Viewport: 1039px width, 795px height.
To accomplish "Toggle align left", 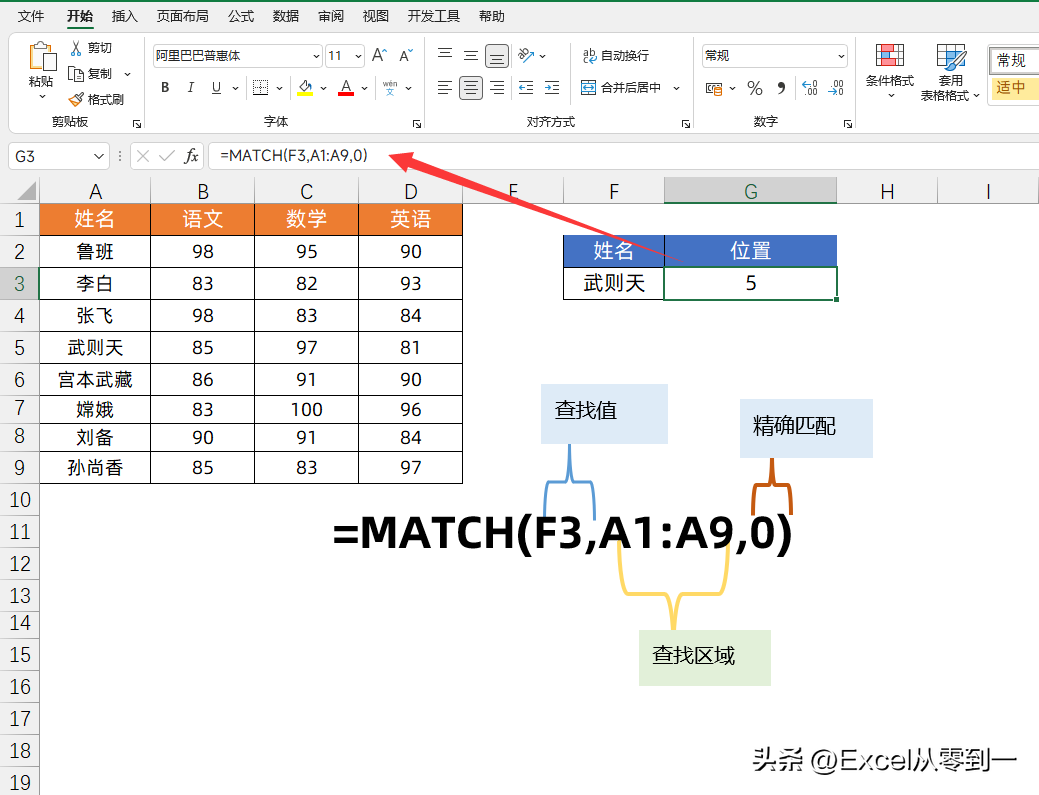I will coord(445,87).
